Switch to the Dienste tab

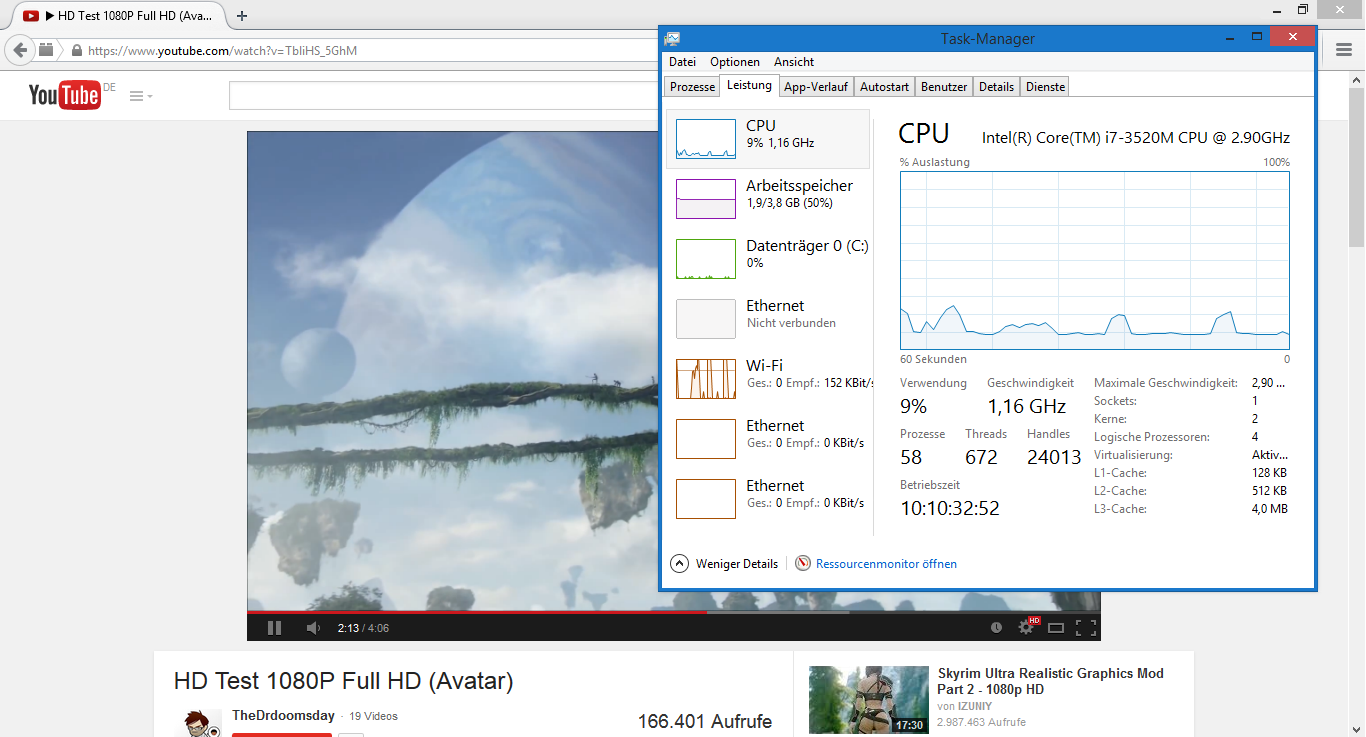(x=1046, y=87)
